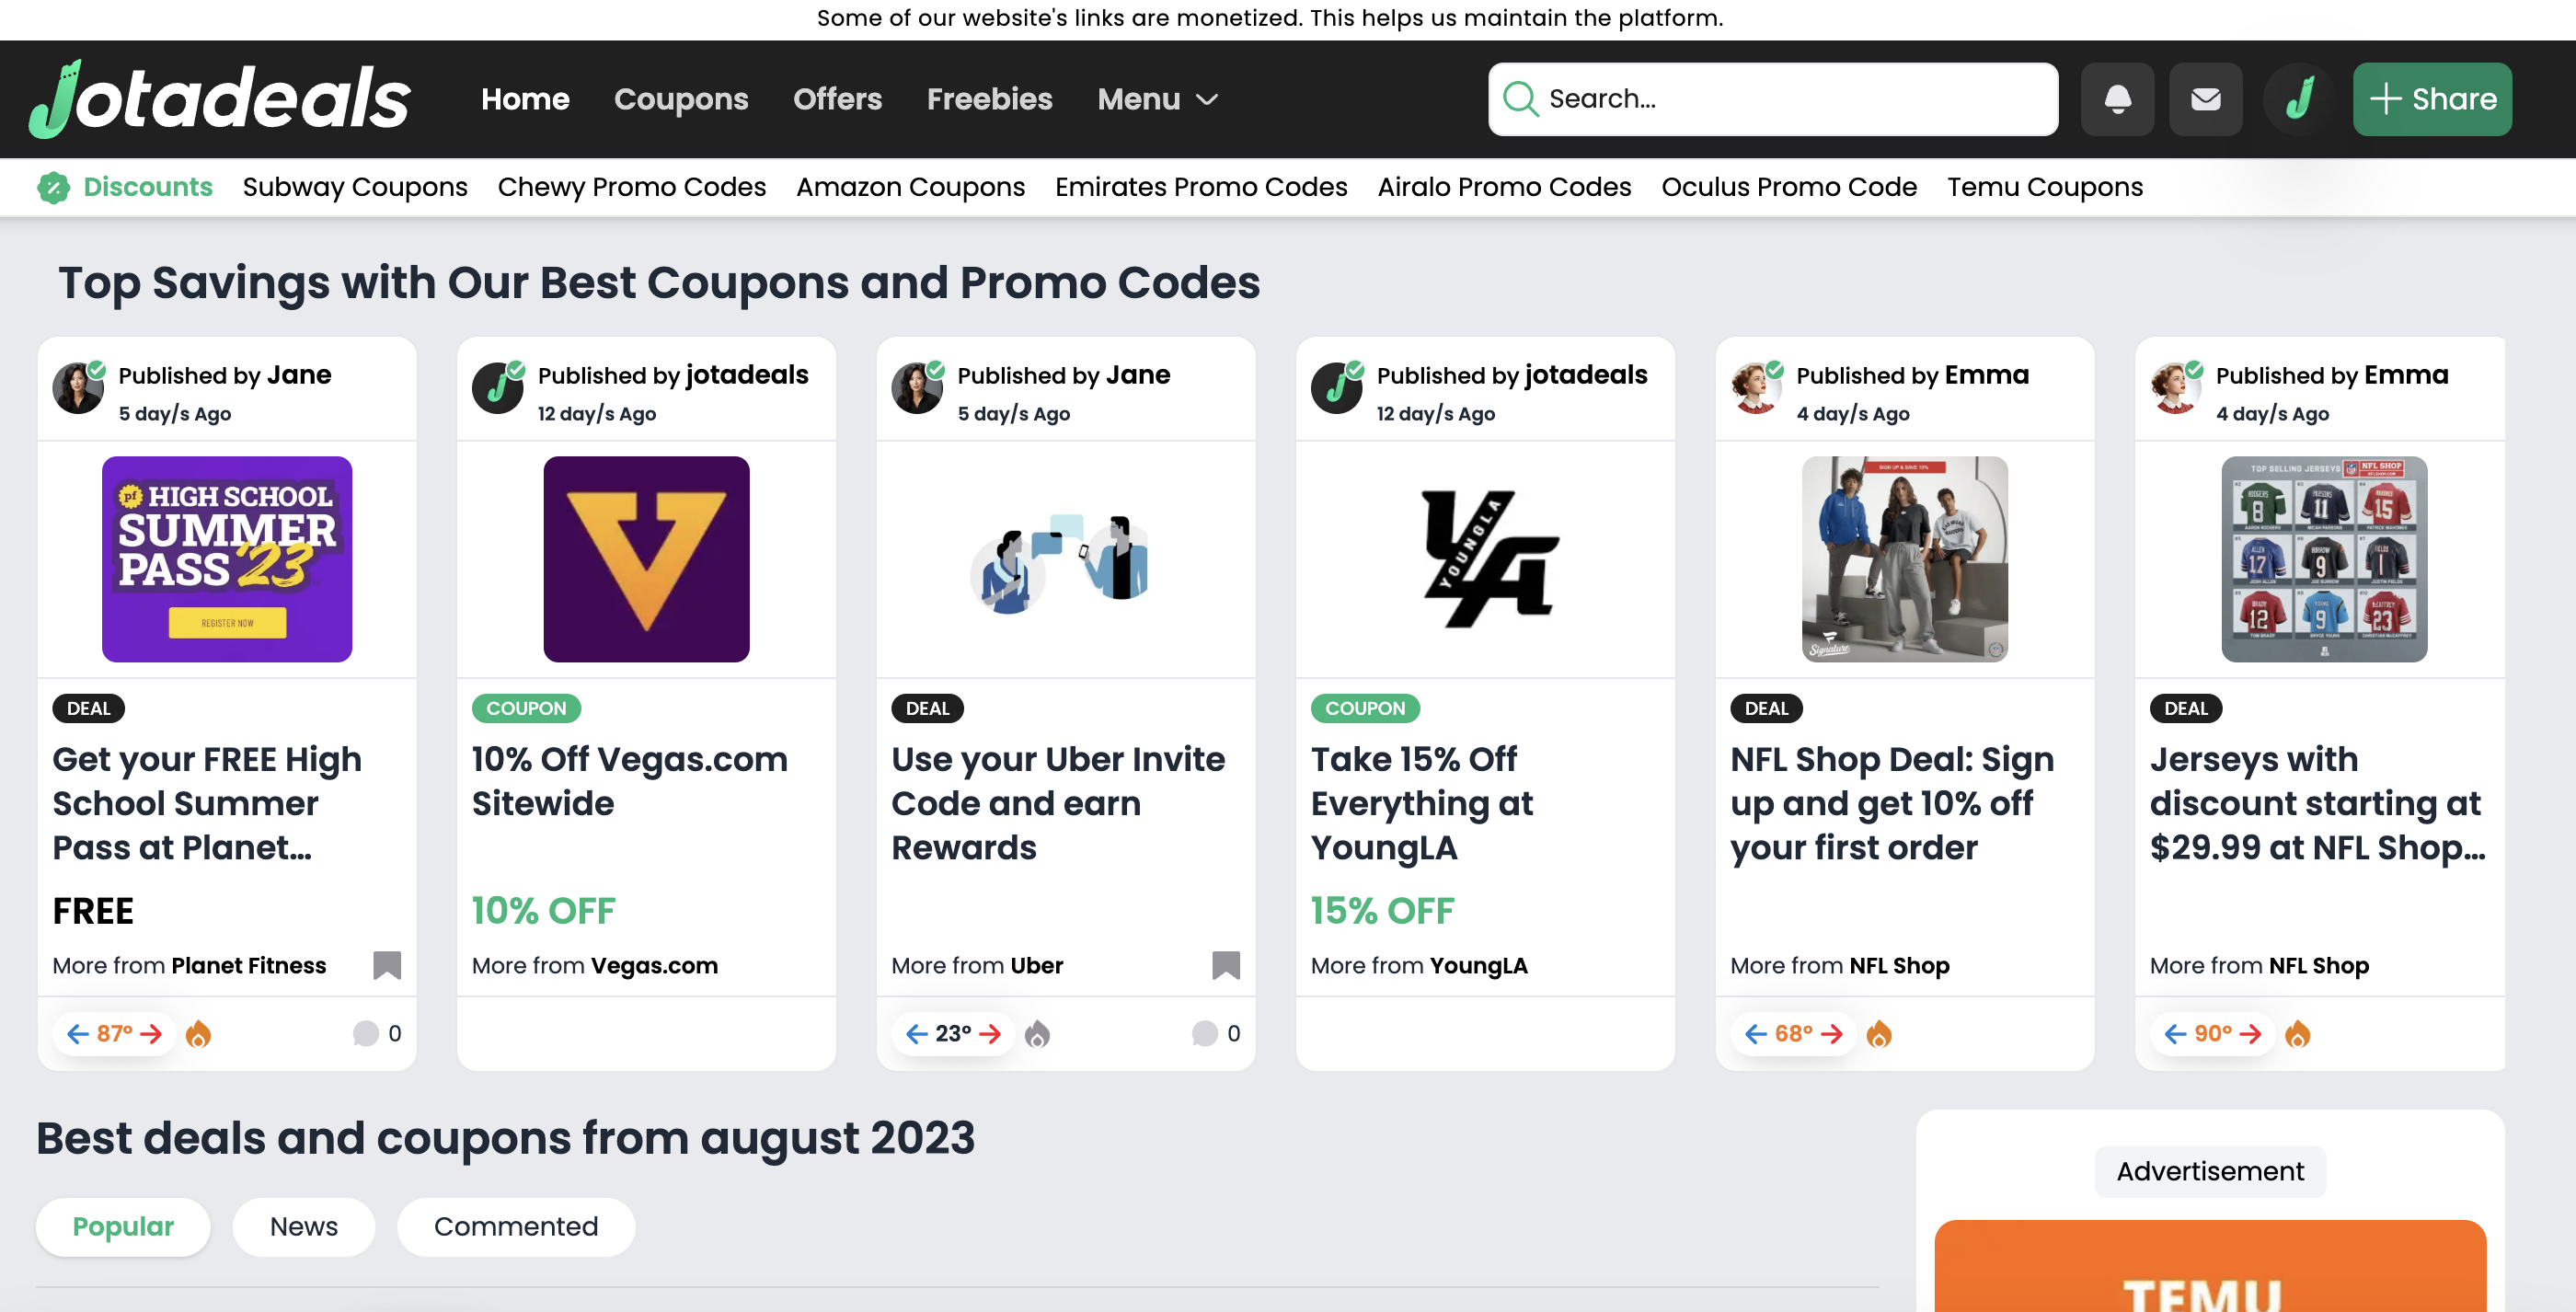The image size is (2576, 1312).
Task: Open the notifications bell icon
Action: tap(2117, 99)
